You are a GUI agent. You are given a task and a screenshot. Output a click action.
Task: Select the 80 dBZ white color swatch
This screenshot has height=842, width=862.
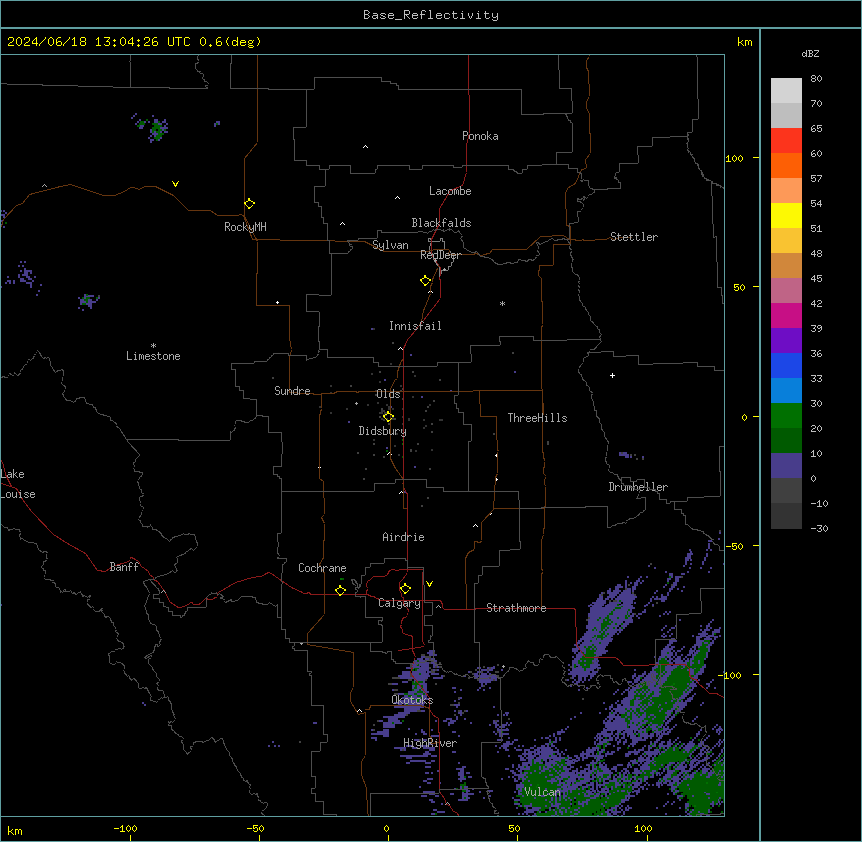[786, 91]
